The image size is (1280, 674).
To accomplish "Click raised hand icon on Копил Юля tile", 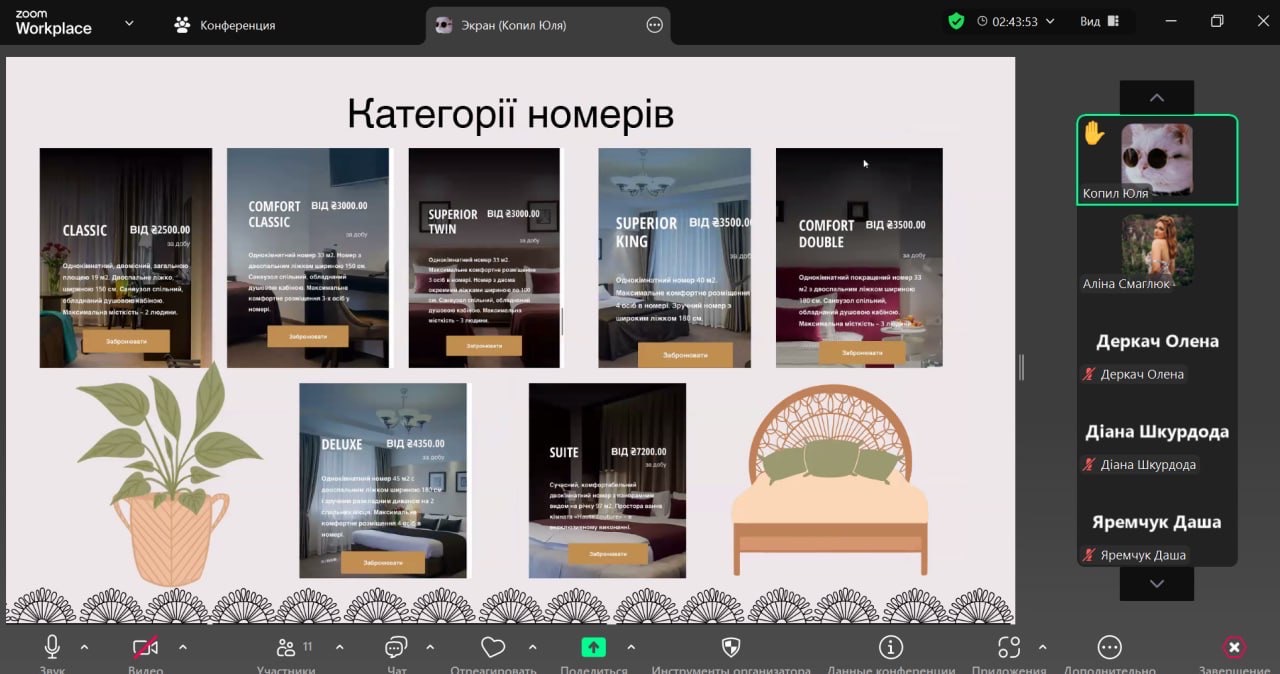I will tap(1094, 133).
